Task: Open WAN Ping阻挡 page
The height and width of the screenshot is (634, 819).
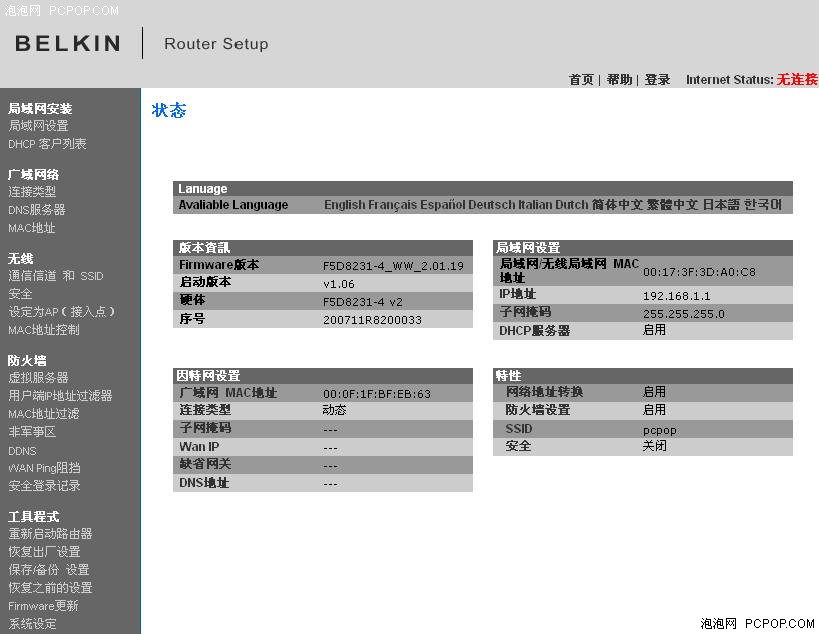Action: [x=44, y=468]
